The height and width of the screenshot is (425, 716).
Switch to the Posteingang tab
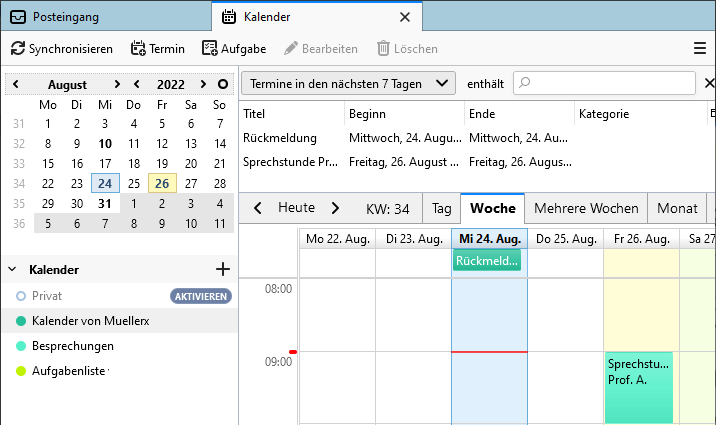(x=105, y=17)
